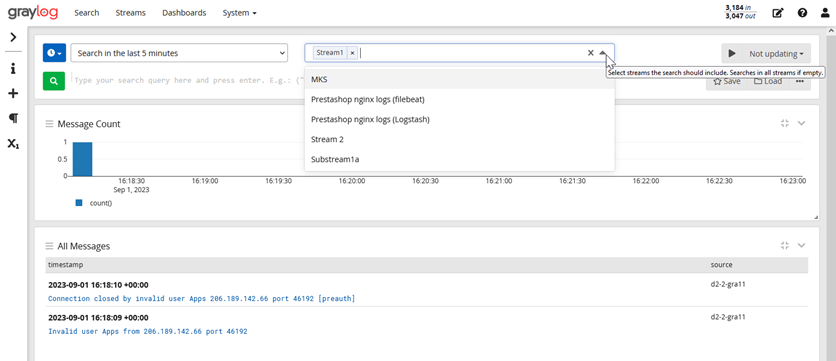Click the blue bar in Message Count chart
This screenshot has width=836, height=361.
coord(83,159)
